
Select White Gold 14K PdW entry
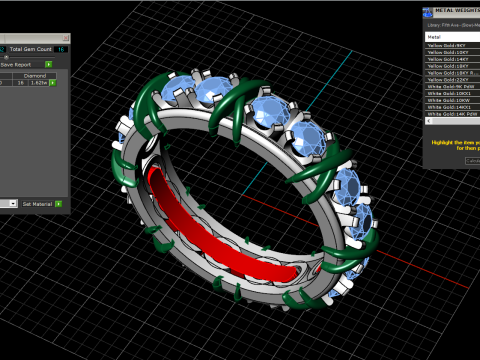(452, 114)
